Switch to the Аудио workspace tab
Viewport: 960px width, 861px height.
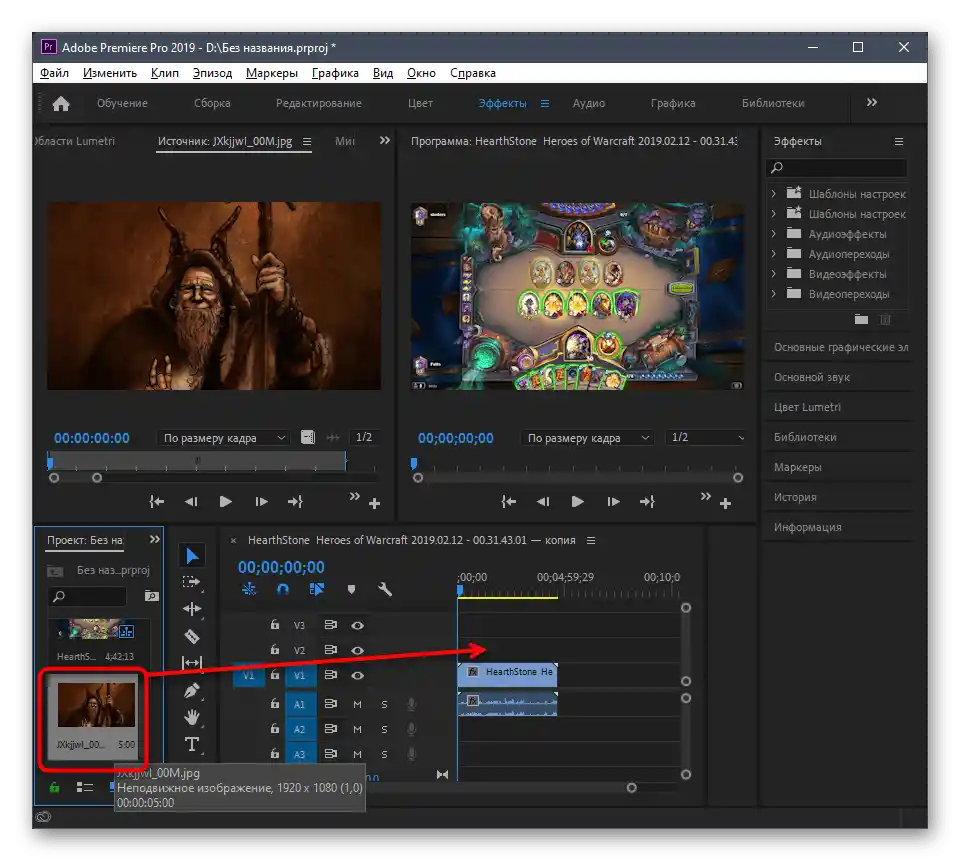(589, 103)
